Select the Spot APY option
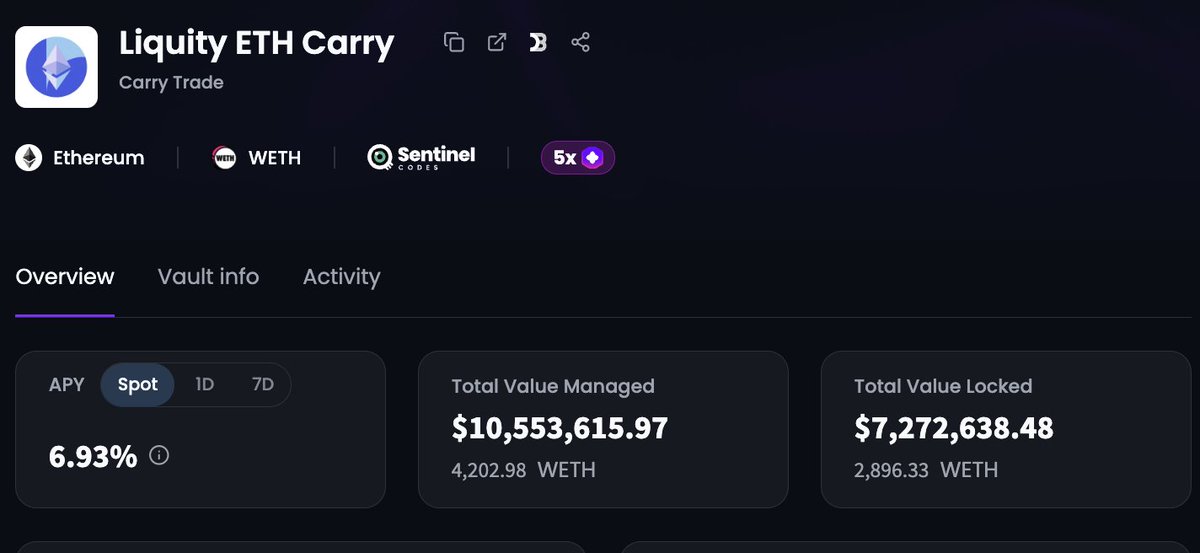The width and height of the screenshot is (1200, 553). point(138,385)
